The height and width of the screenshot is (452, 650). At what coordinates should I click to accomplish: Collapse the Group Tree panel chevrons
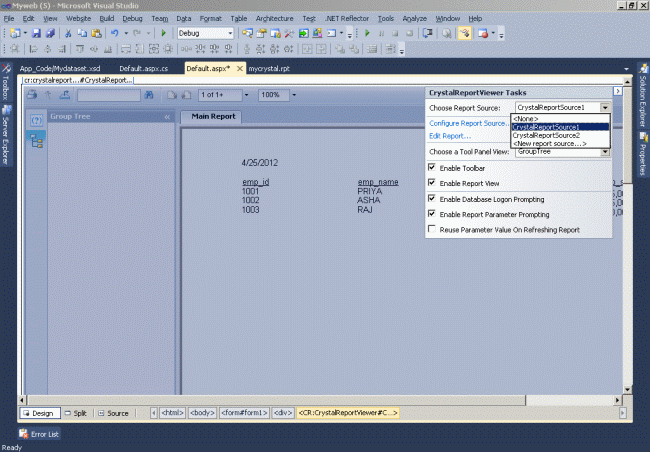(168, 116)
